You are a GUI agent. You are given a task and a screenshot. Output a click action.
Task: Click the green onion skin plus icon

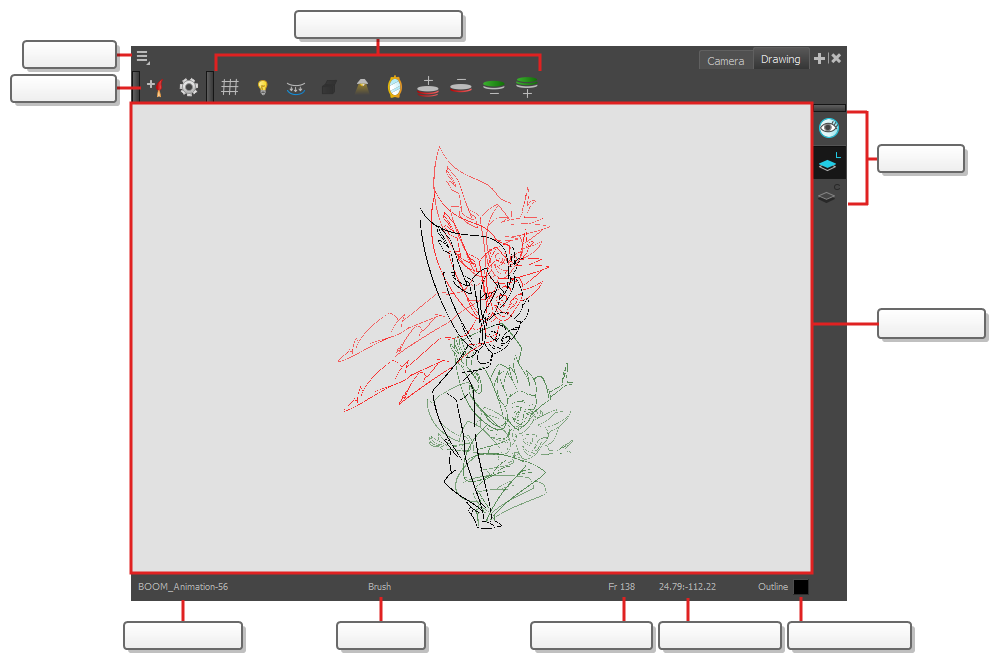[x=526, y=87]
